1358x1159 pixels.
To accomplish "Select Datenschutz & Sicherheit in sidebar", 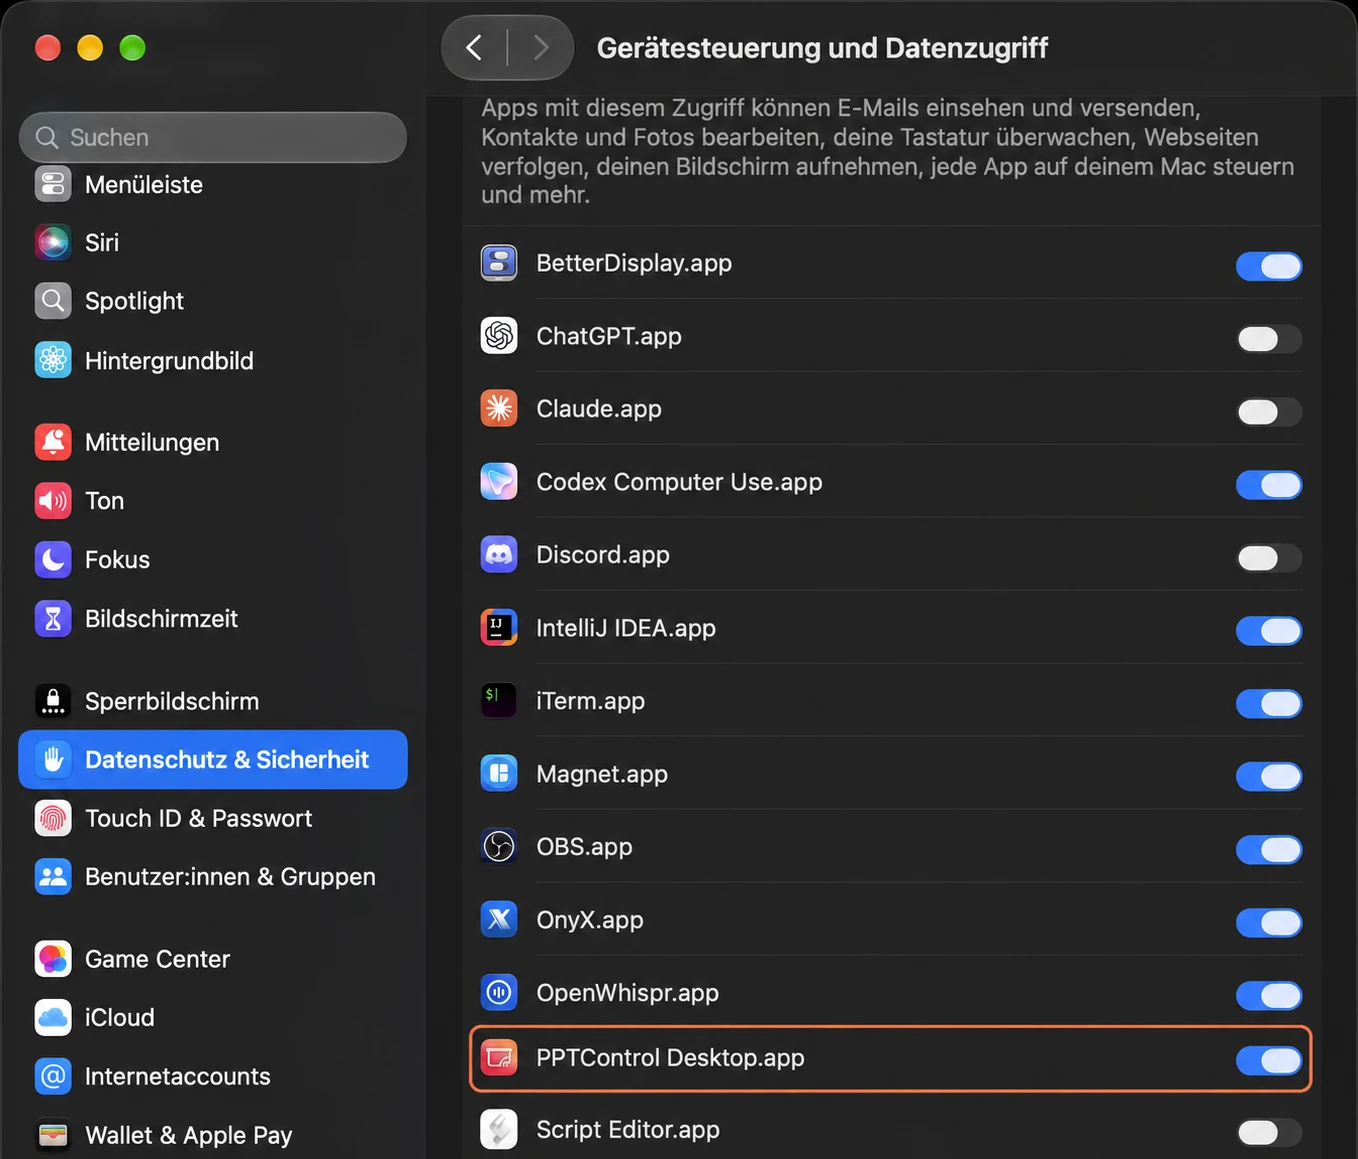I will click(213, 760).
